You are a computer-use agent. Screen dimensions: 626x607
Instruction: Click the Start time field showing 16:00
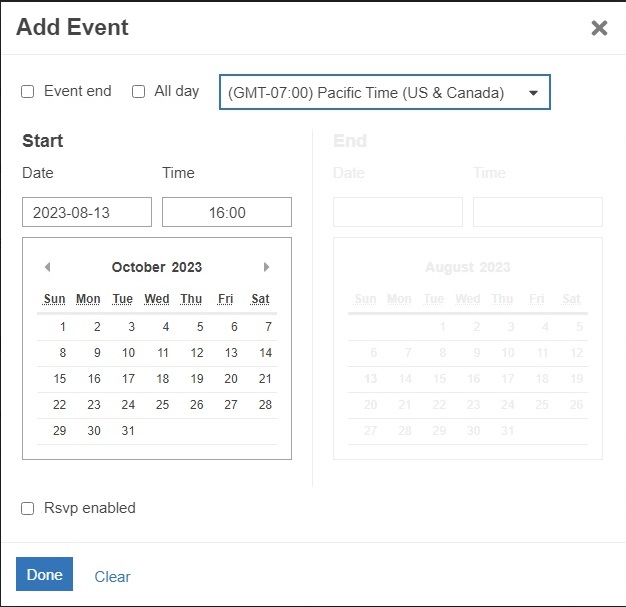pos(227,212)
